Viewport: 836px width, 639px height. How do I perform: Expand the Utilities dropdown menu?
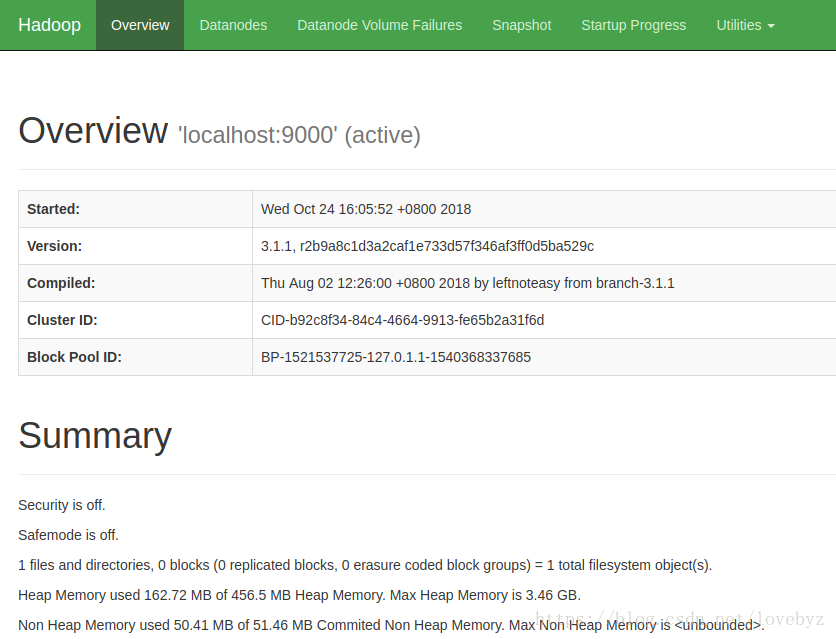click(x=745, y=25)
